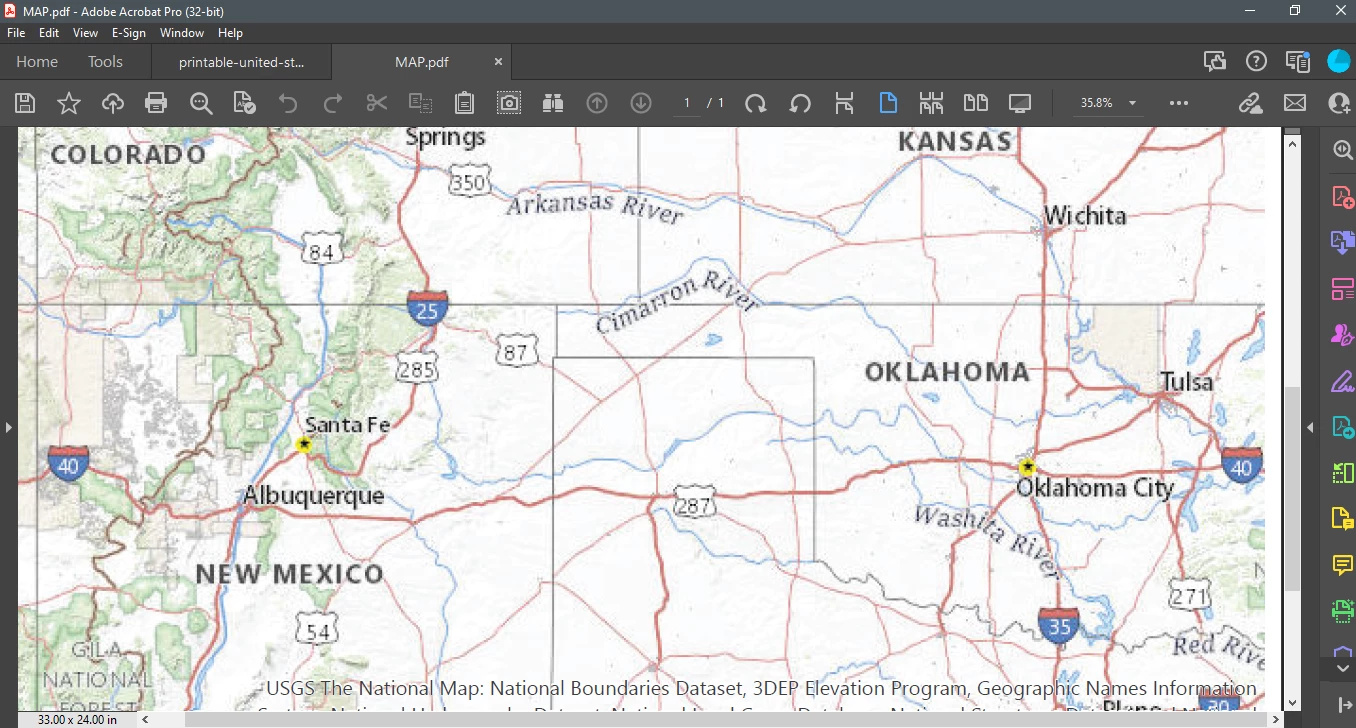Send file by email envelope icon

1295,103
